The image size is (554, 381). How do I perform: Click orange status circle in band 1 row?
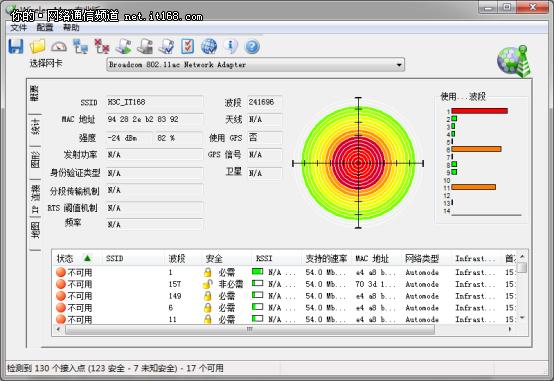[61, 272]
